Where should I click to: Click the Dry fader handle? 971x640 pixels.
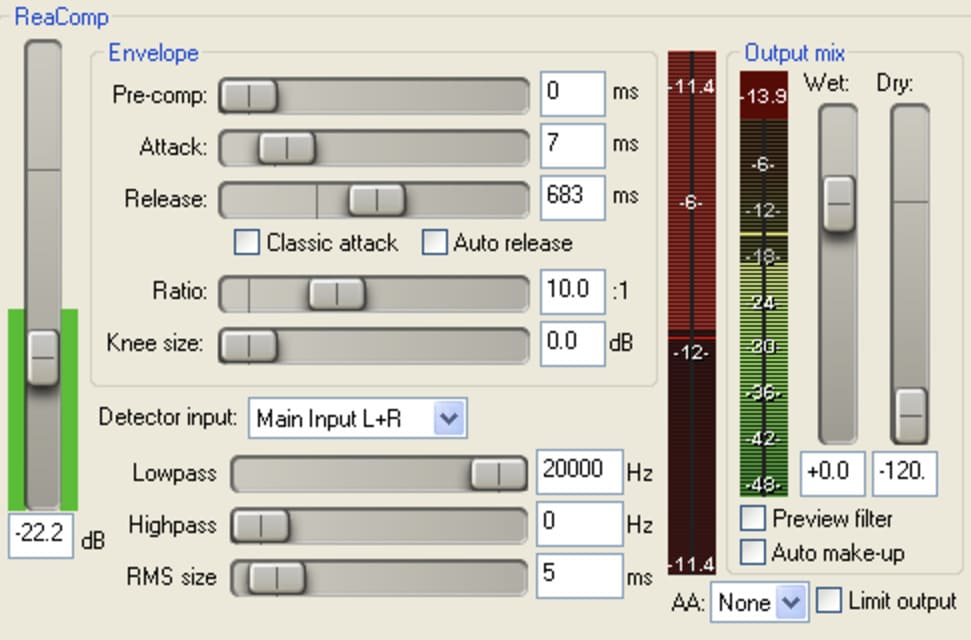[911, 415]
